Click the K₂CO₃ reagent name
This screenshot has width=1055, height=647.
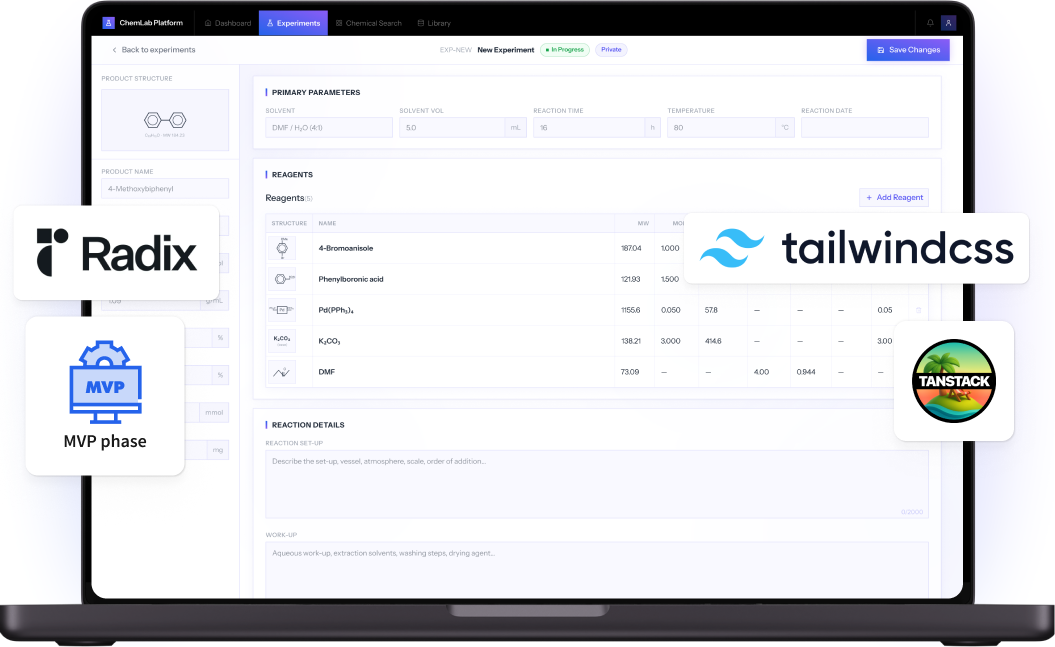[x=329, y=341]
